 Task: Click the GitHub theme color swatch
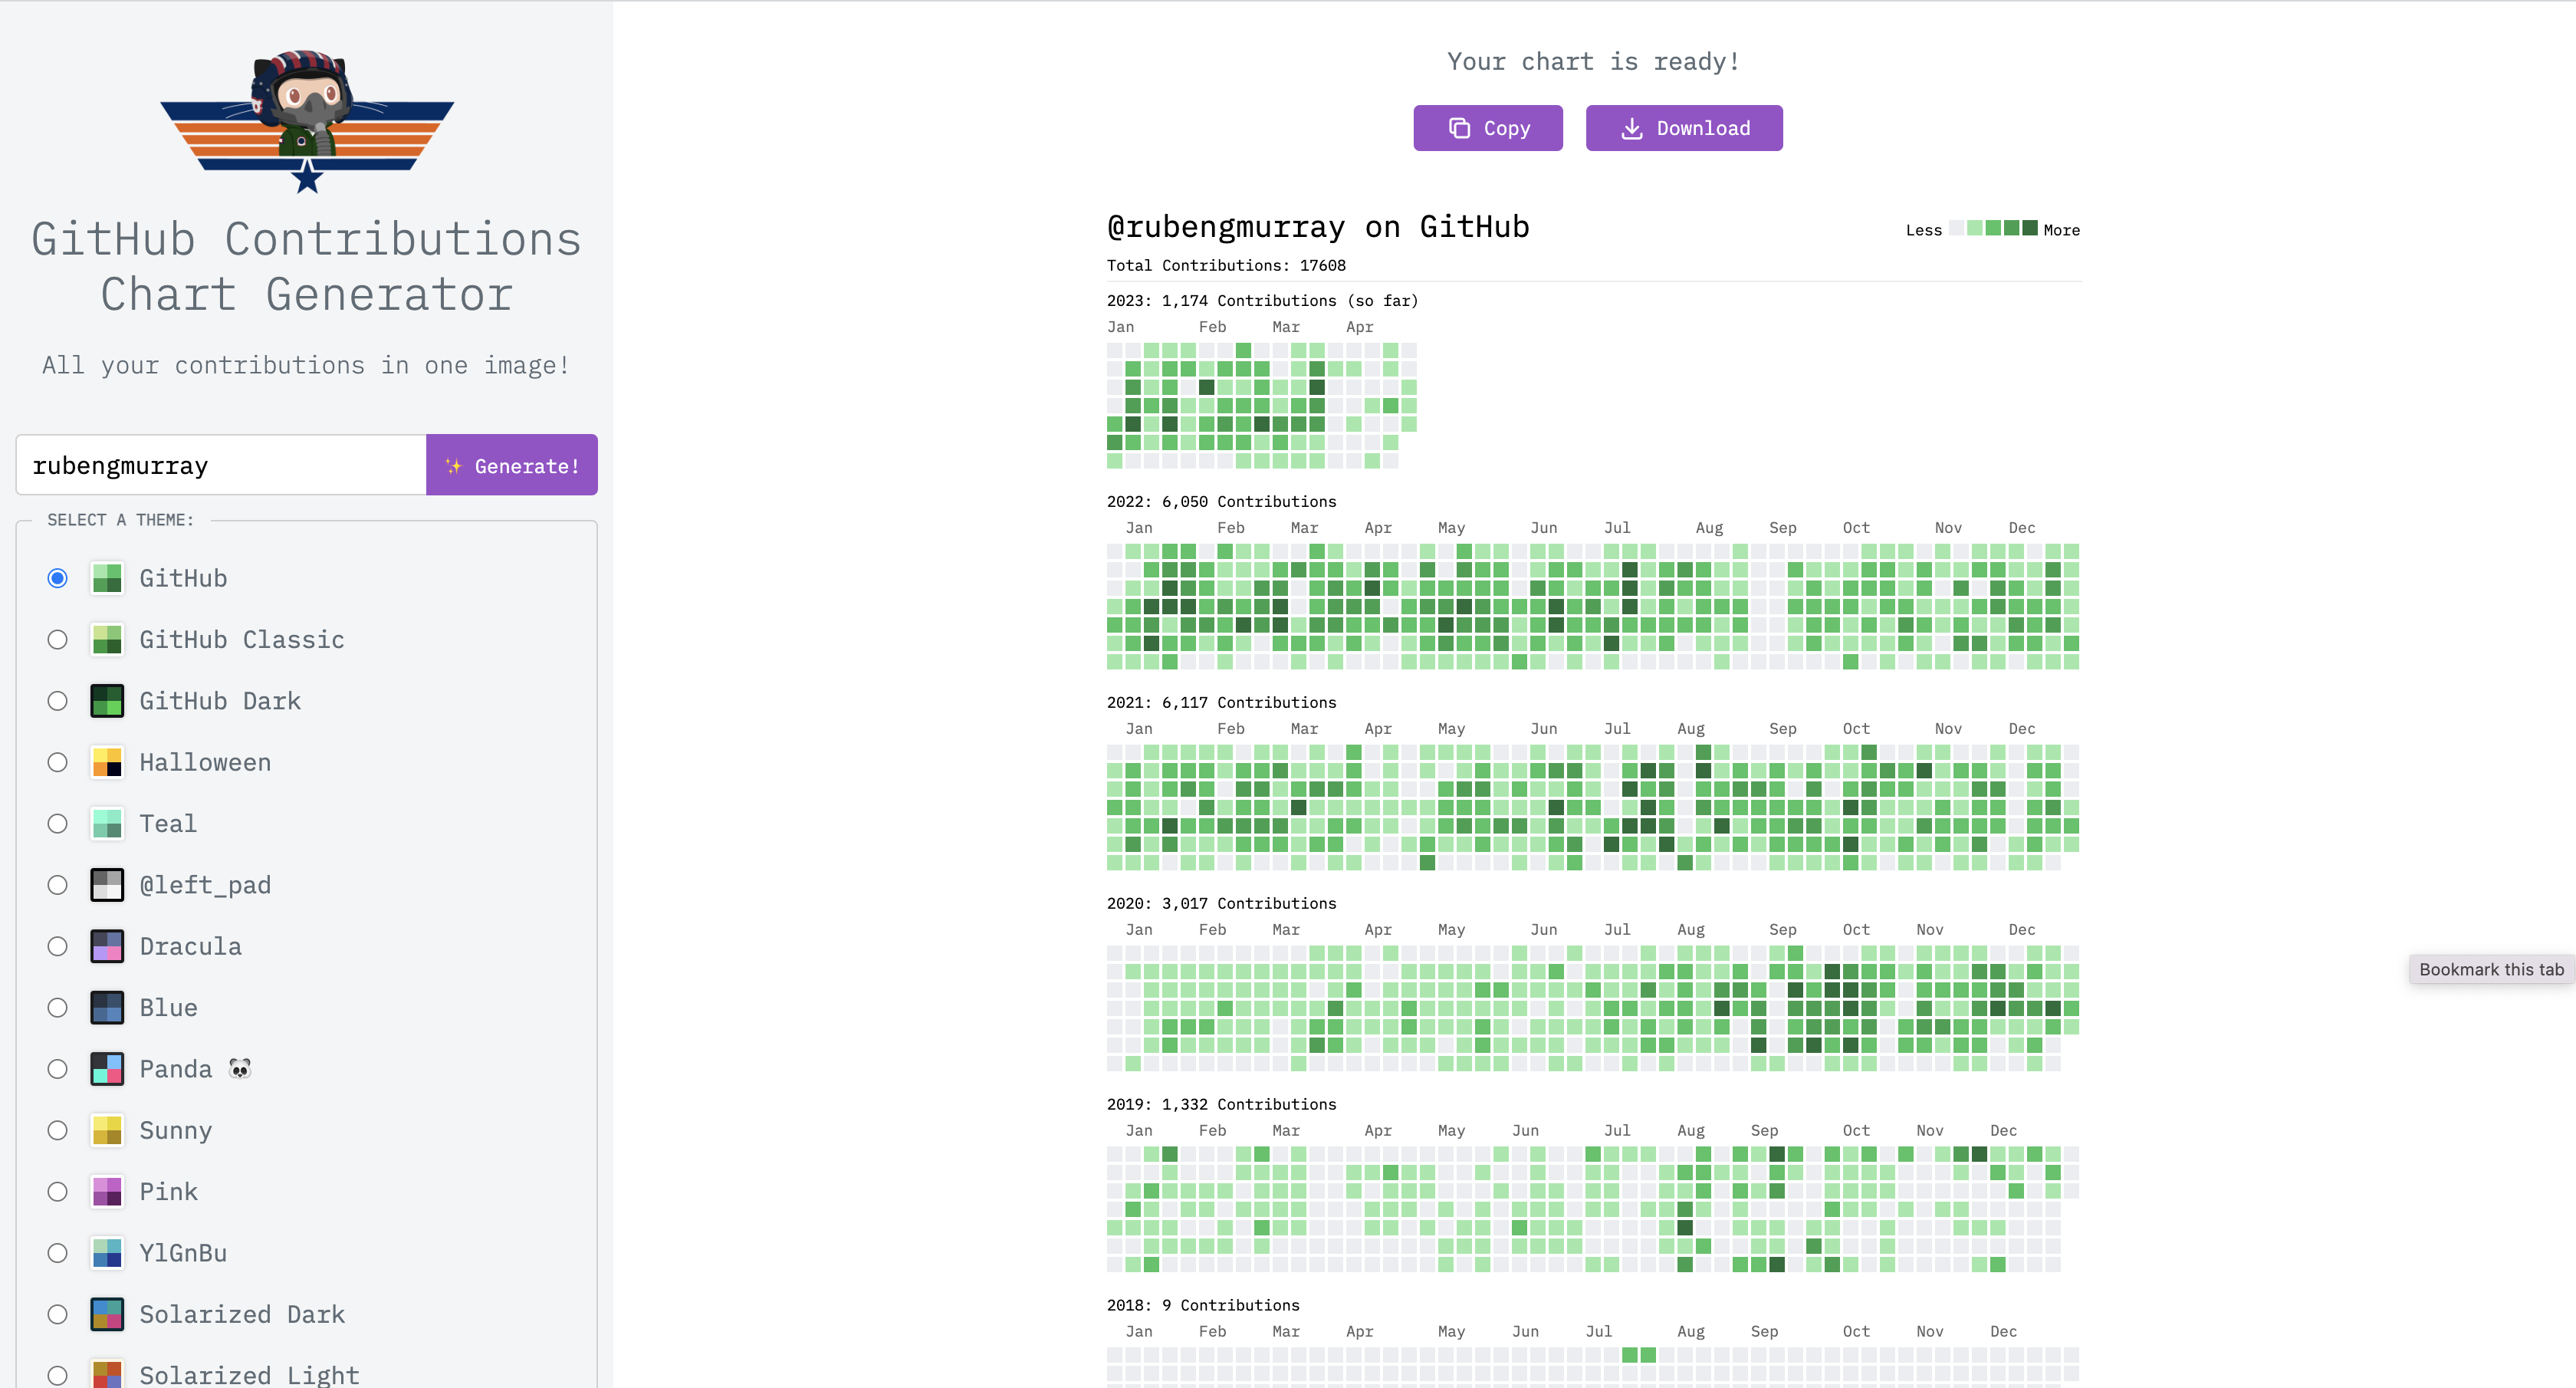(x=107, y=578)
